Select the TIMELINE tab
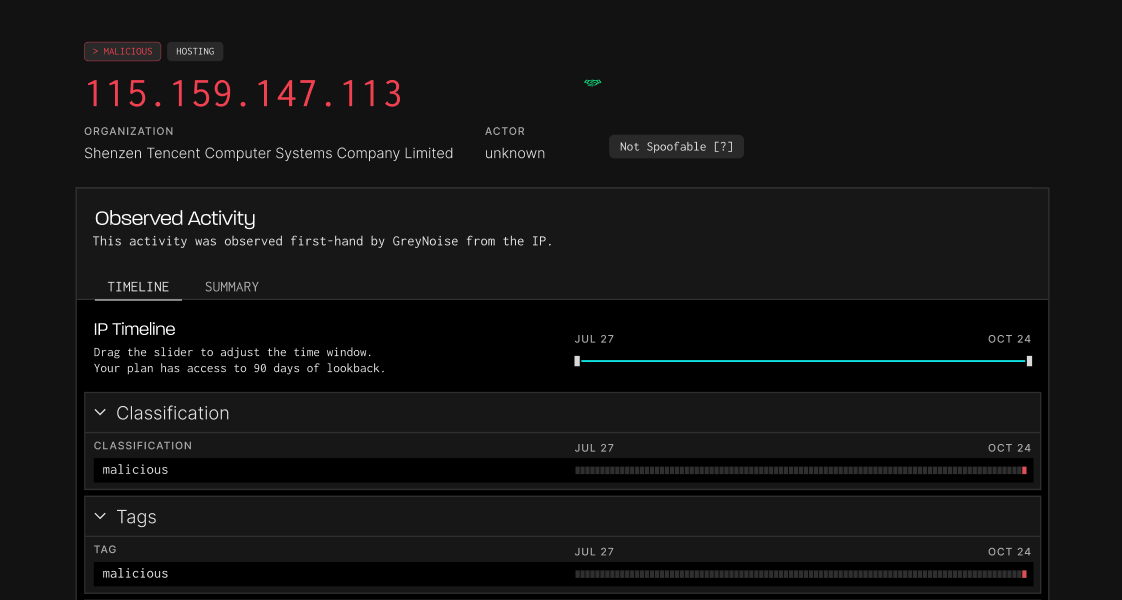Screen dimensions: 1122x600 click(x=138, y=287)
